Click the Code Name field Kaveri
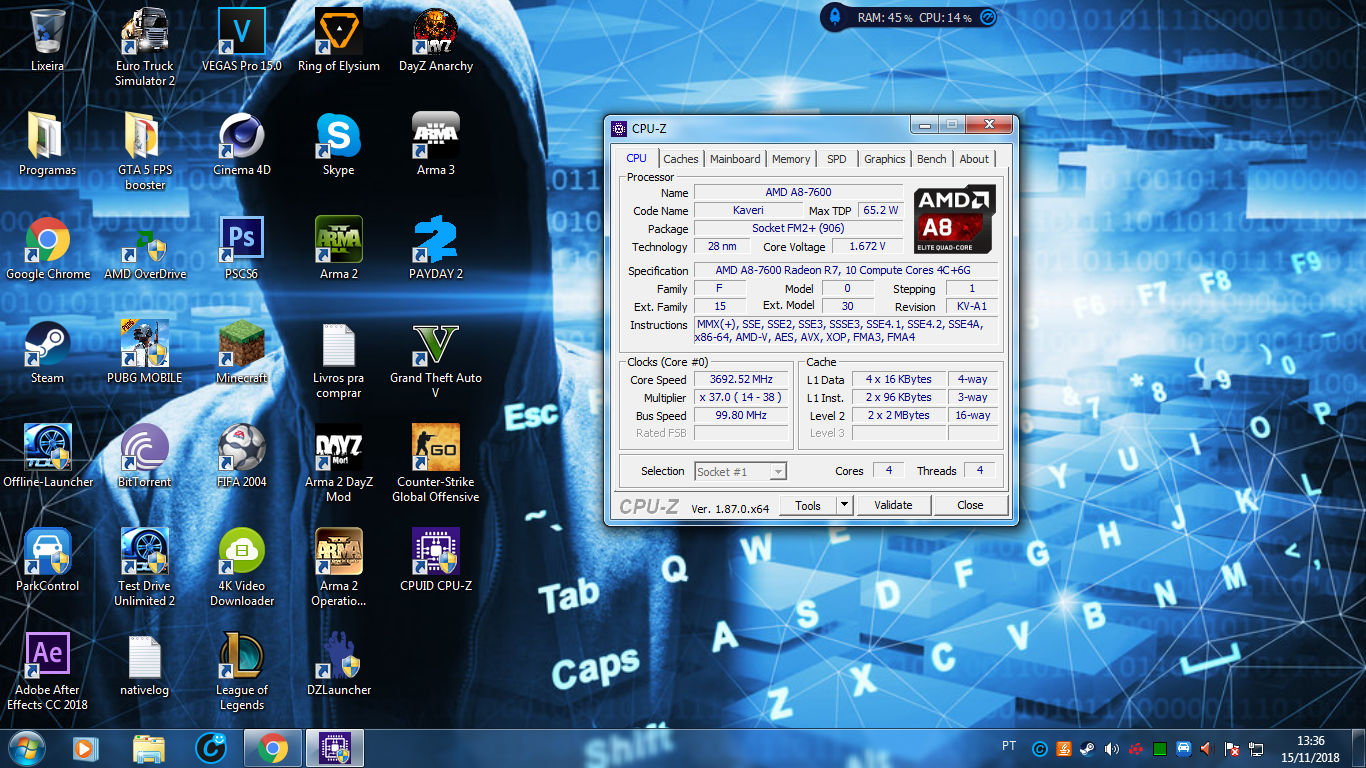Screen dimensions: 1366x768 pyautogui.click(x=748, y=210)
